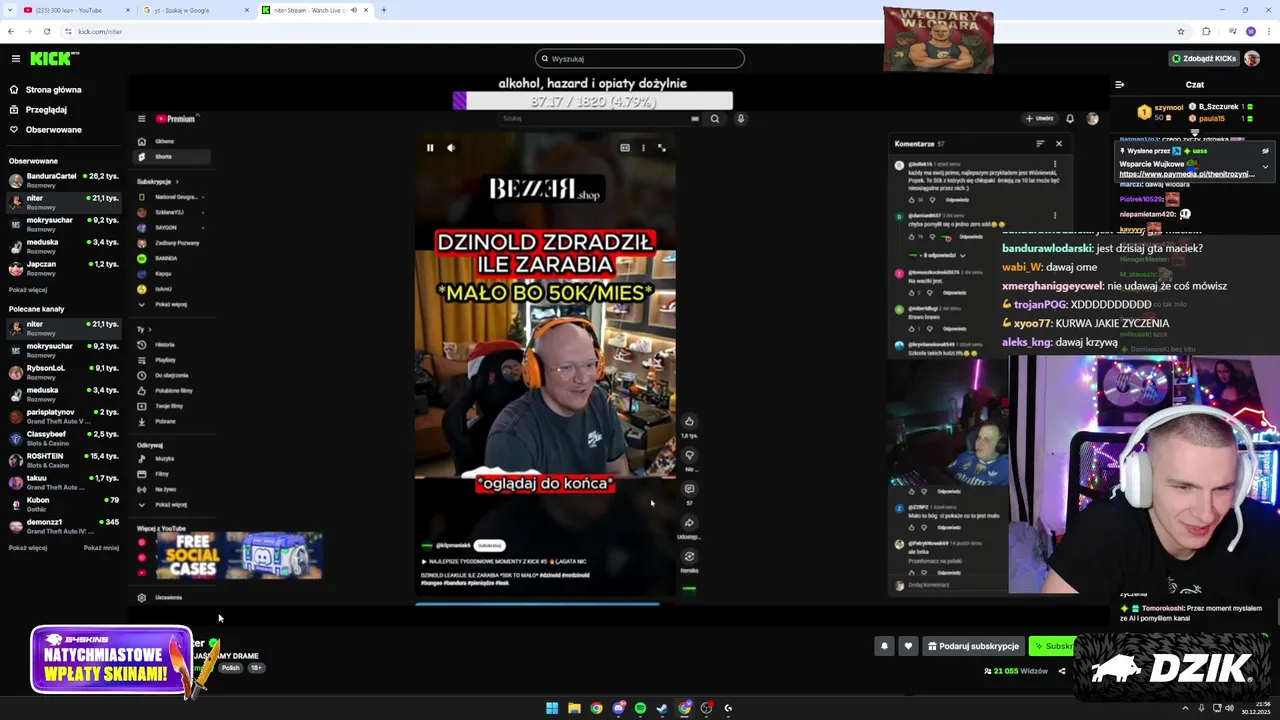
Task: Open Obserwowane in Kick sidebar
Action: [x=45, y=130]
